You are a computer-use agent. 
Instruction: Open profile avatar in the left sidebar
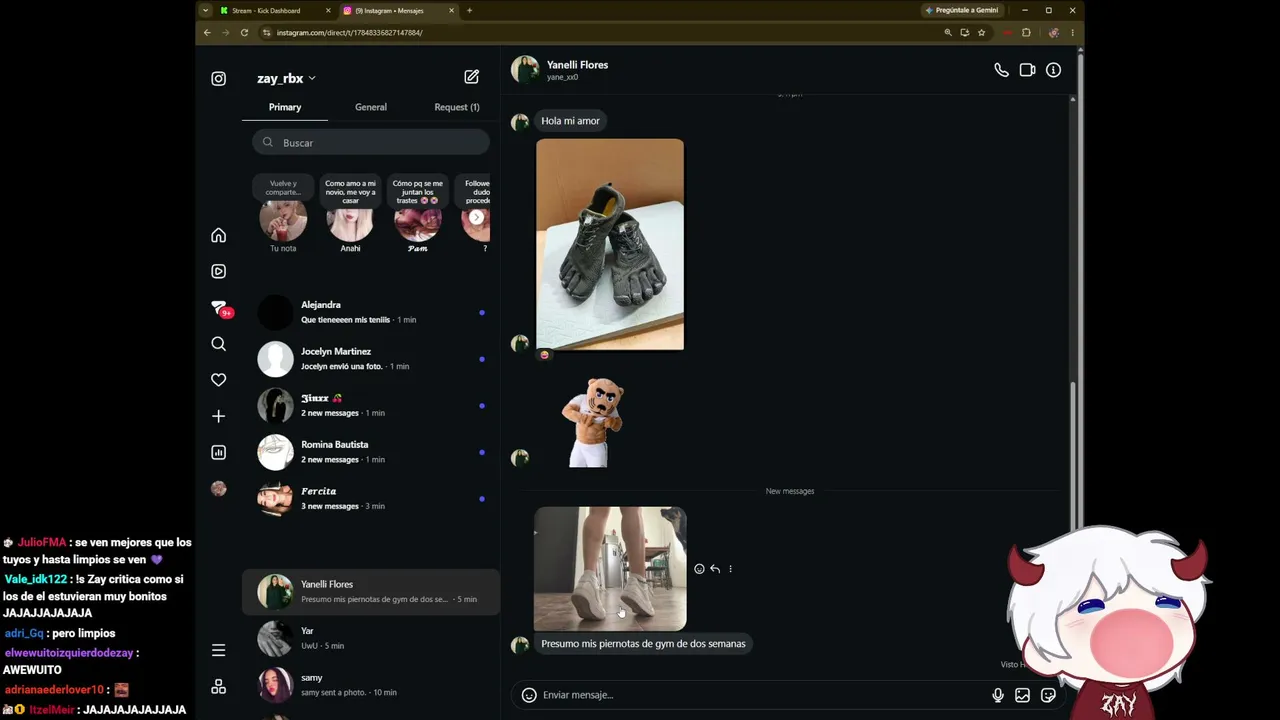(219, 489)
